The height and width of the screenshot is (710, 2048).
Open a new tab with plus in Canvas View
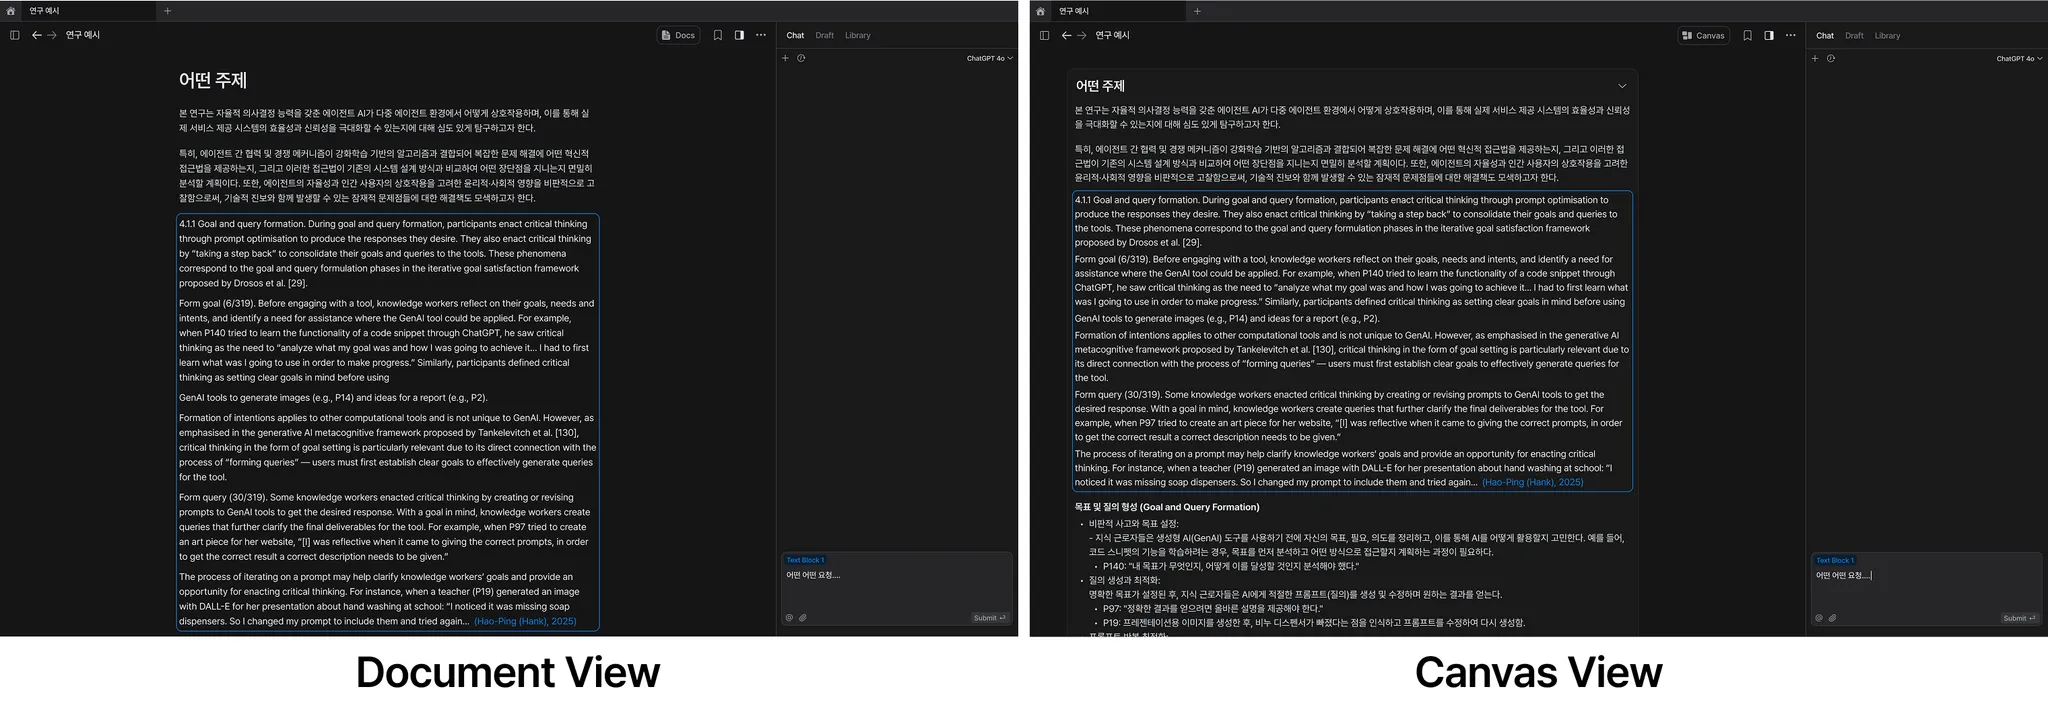click(1197, 11)
